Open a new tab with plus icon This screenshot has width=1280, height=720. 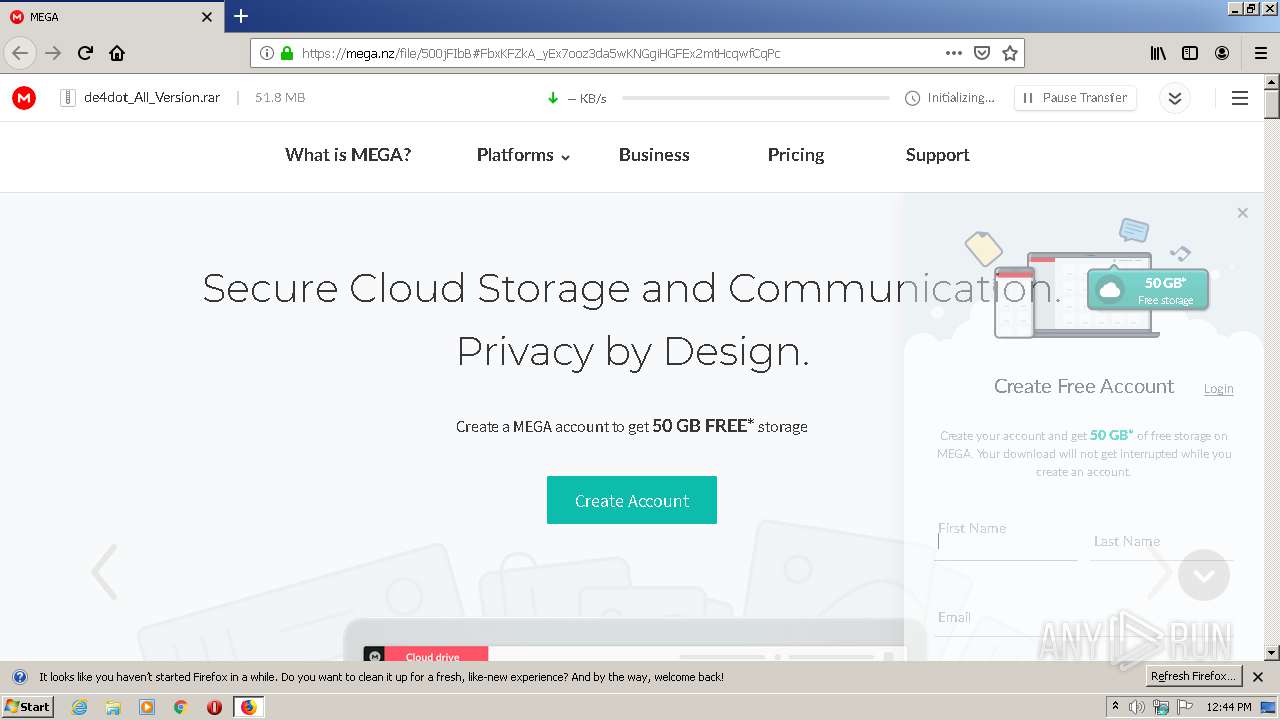tap(241, 16)
